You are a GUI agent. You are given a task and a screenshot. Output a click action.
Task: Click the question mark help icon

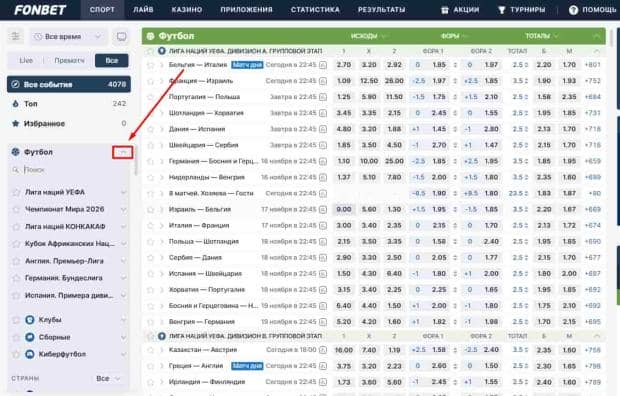coord(573,10)
